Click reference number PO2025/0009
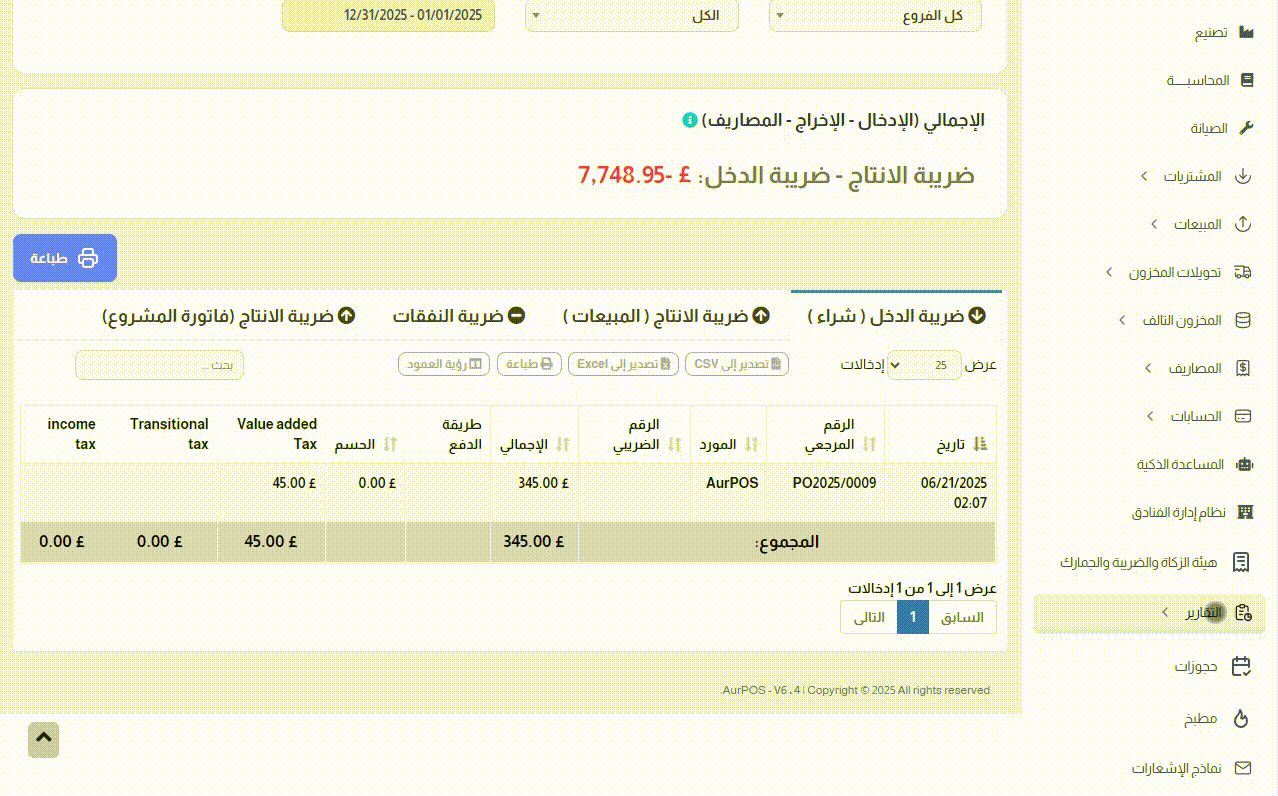The height and width of the screenshot is (796, 1278). pos(834,483)
